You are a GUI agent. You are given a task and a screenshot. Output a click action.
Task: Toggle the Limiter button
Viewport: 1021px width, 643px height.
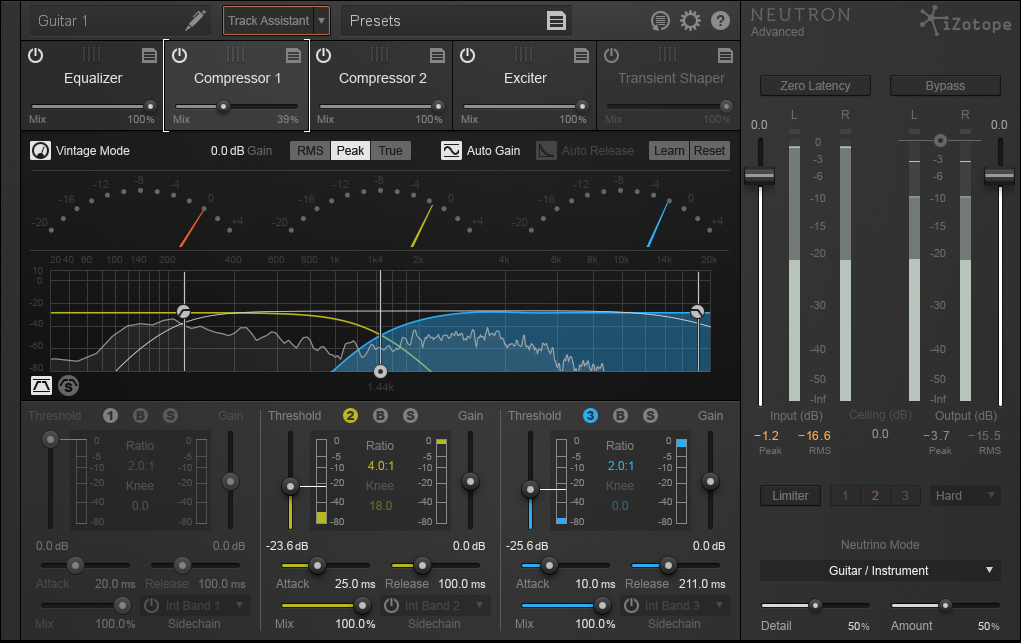click(790, 496)
